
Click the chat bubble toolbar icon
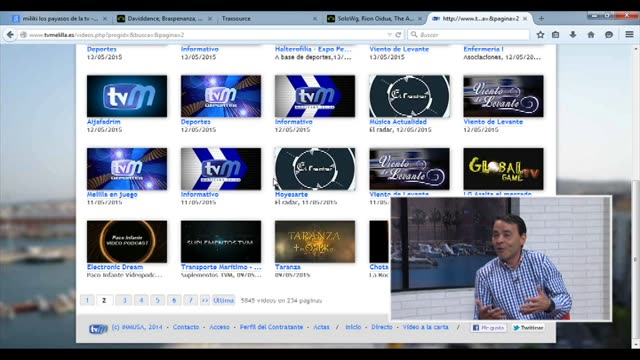point(609,35)
